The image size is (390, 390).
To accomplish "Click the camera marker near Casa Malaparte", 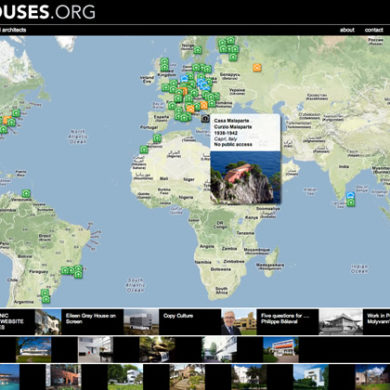I will click(205, 119).
